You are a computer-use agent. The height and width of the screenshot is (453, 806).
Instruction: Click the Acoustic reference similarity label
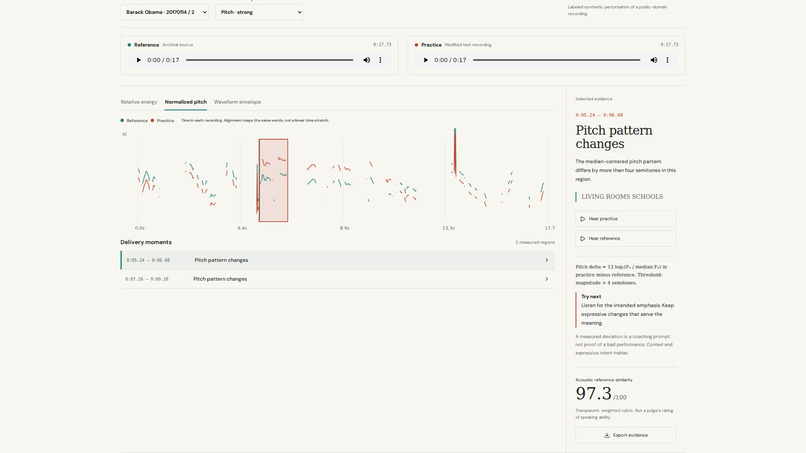pos(604,380)
